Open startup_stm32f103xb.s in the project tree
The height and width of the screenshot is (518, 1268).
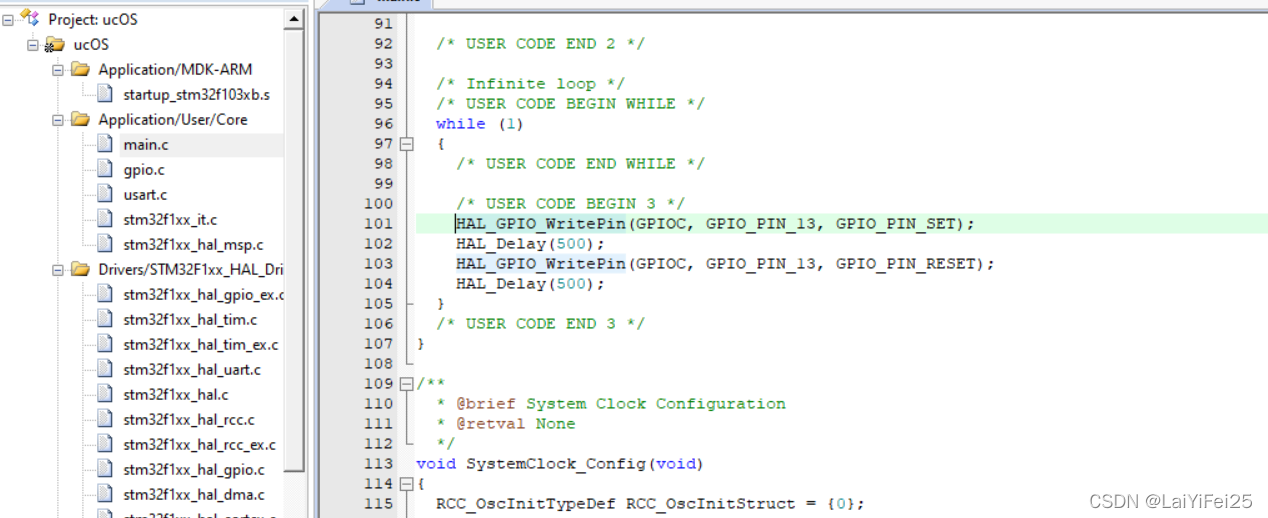tap(197, 95)
